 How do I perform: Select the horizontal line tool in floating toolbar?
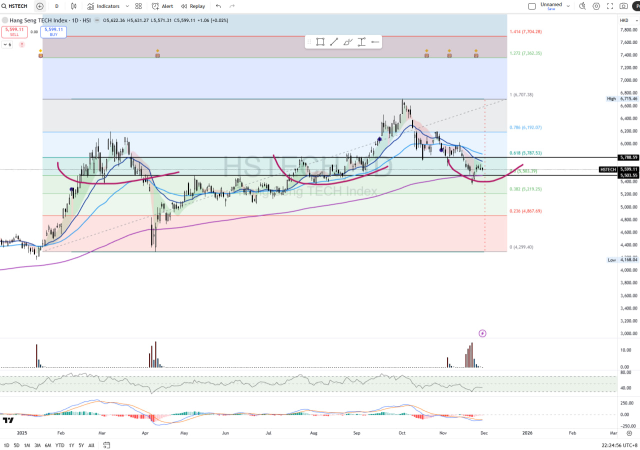coord(375,42)
